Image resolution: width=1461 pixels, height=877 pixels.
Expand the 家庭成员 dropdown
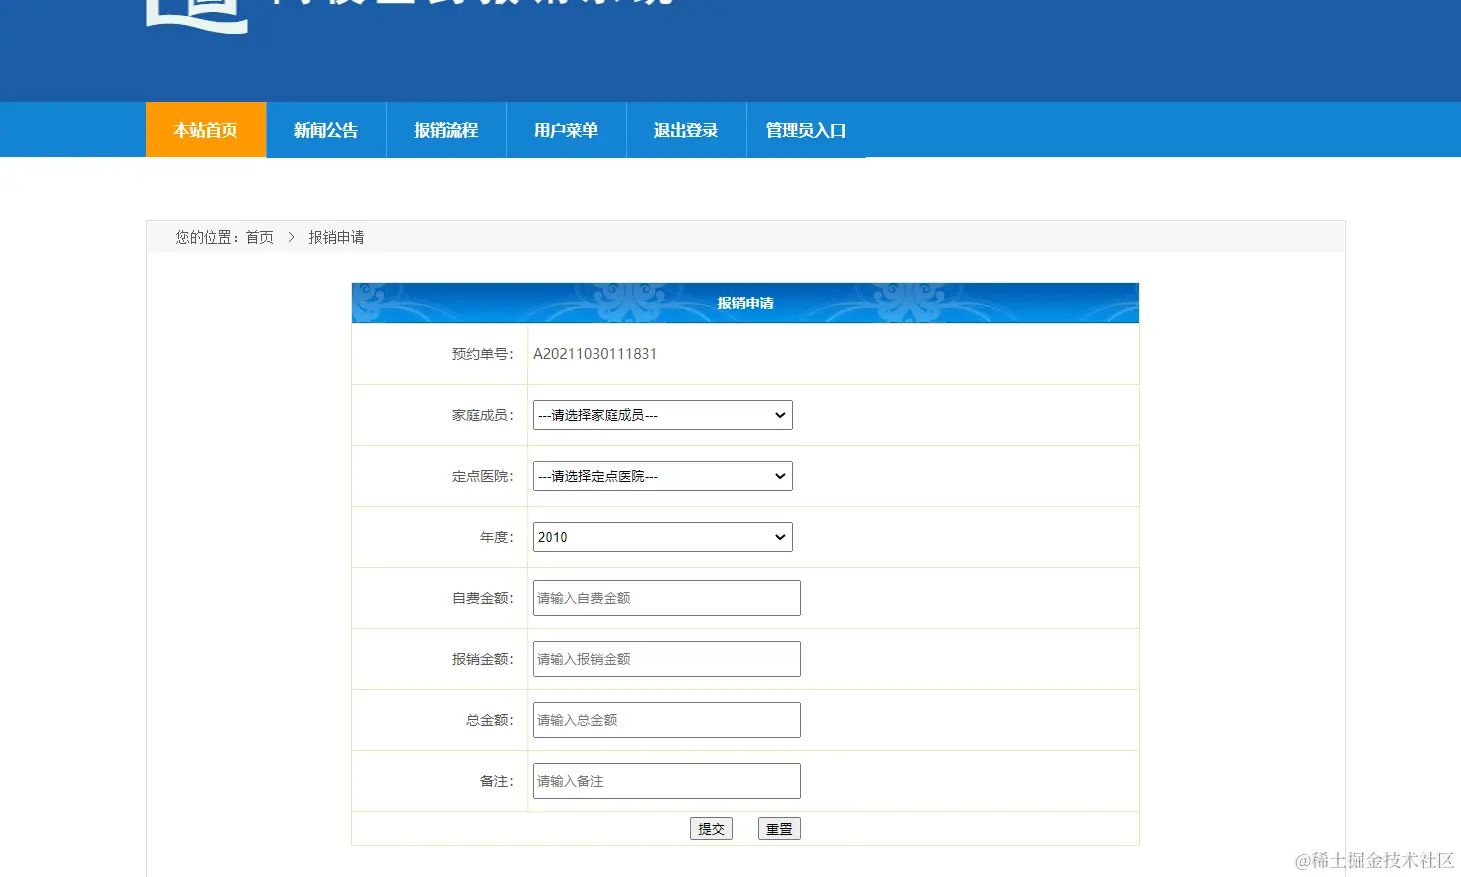663,415
